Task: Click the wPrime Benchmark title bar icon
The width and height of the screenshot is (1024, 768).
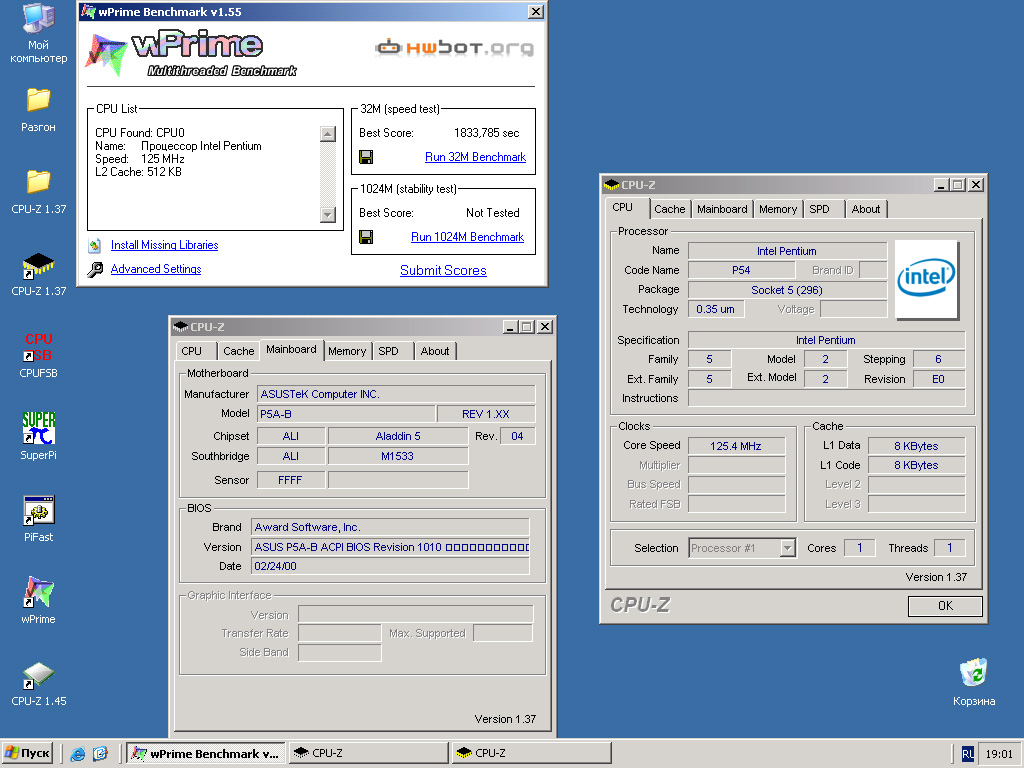Action: click(88, 12)
